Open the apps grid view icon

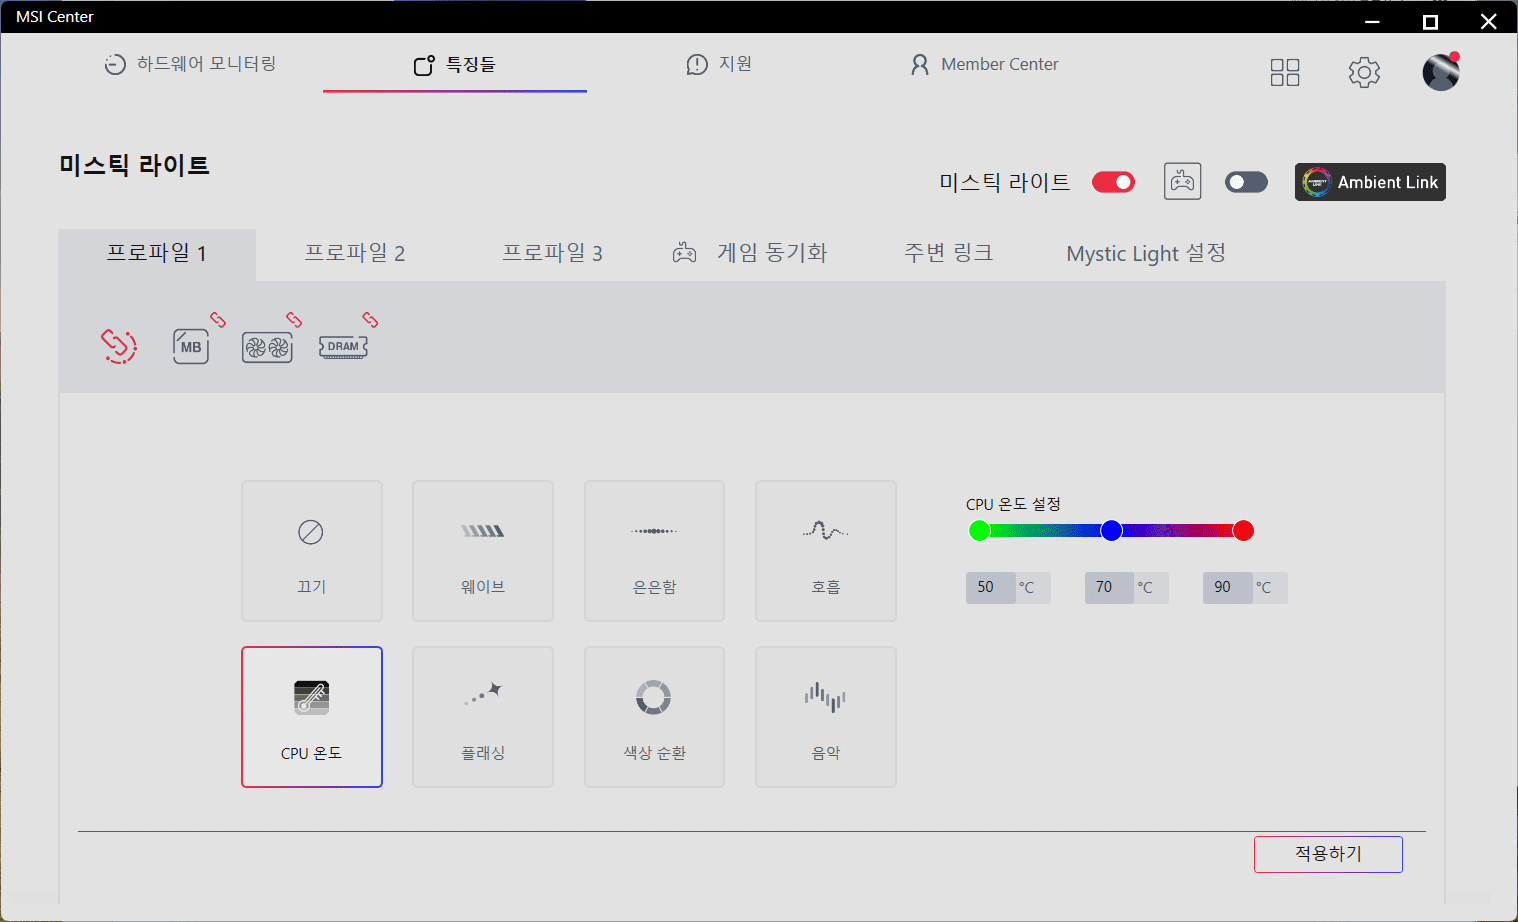[1284, 72]
